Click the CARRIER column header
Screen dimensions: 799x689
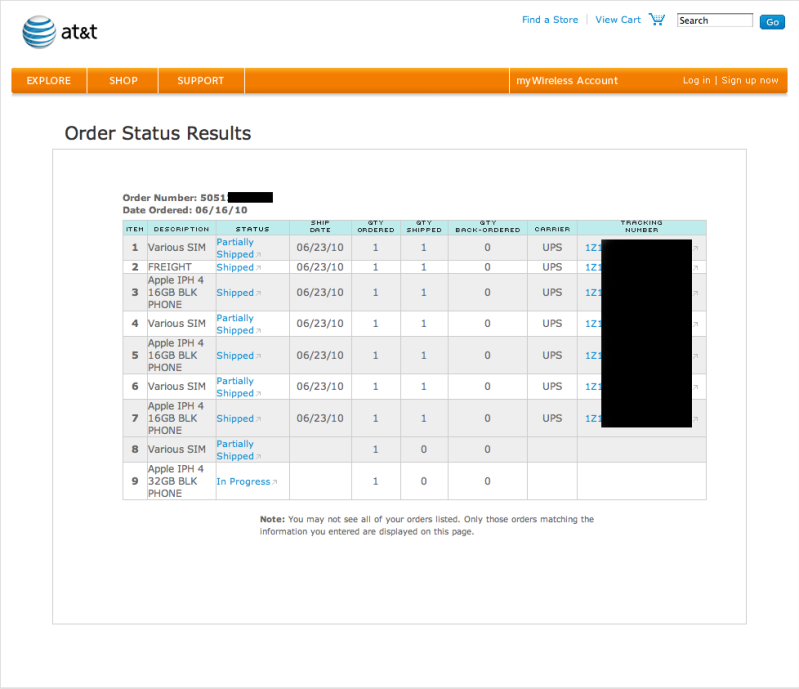(552, 229)
